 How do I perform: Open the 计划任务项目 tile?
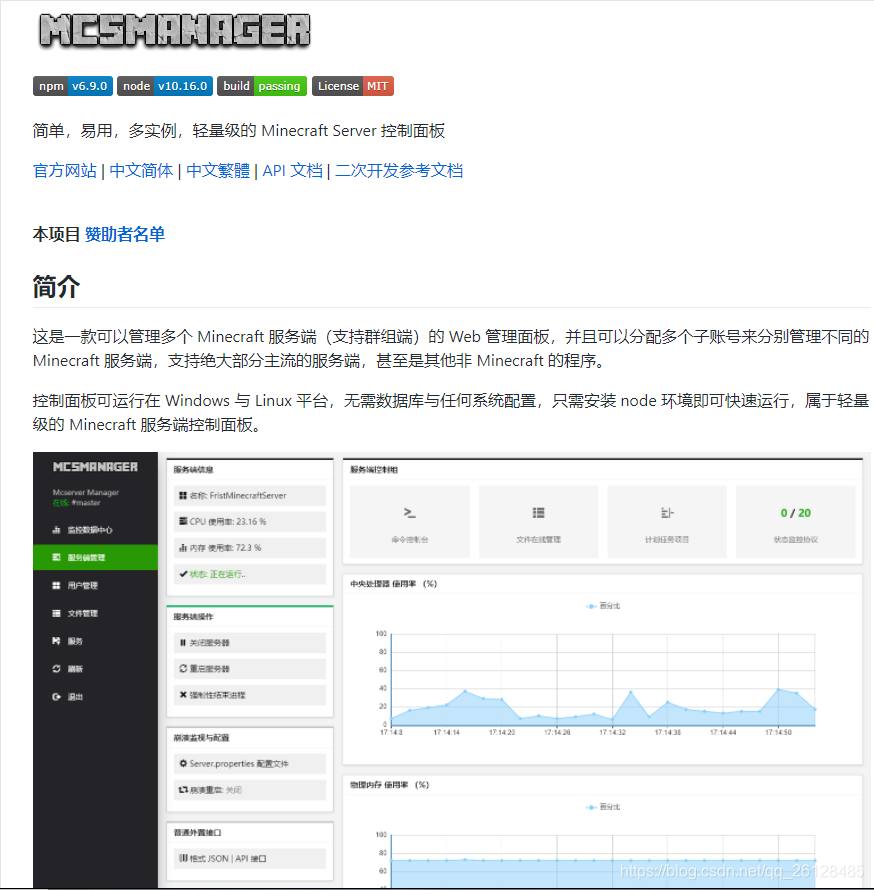point(667,522)
